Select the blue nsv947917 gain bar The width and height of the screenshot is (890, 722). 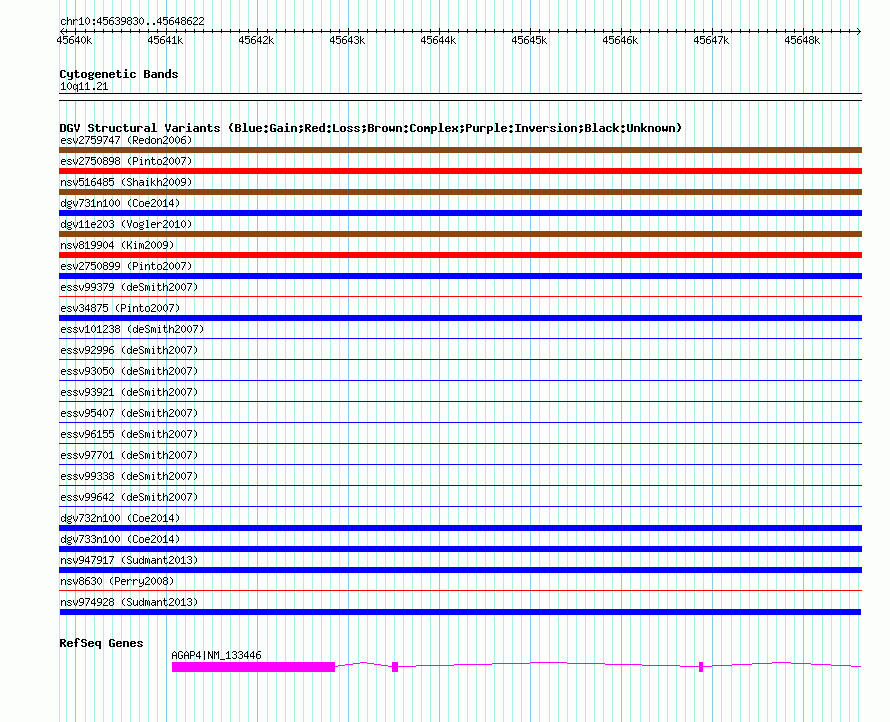(460, 570)
